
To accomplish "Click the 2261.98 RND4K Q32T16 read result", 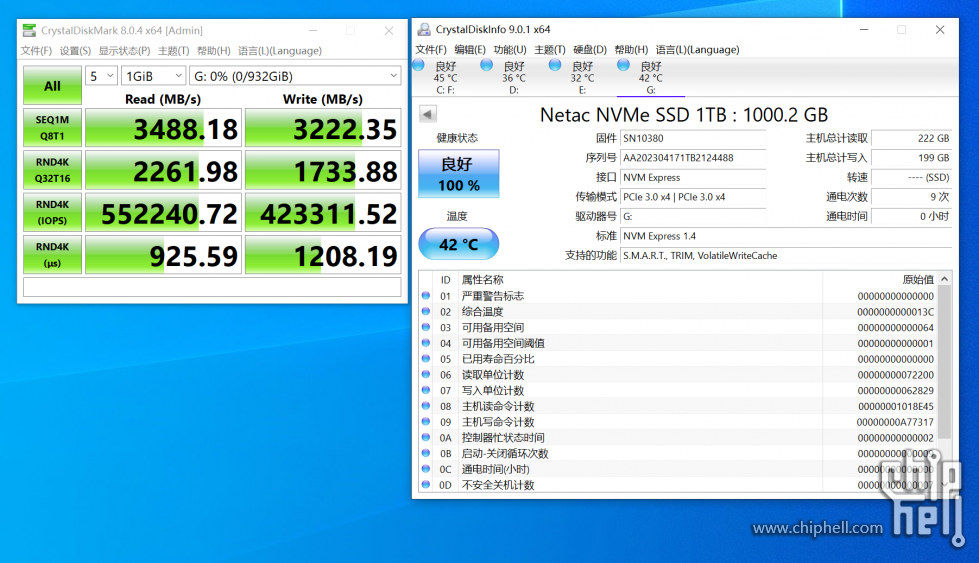I will click(x=163, y=170).
